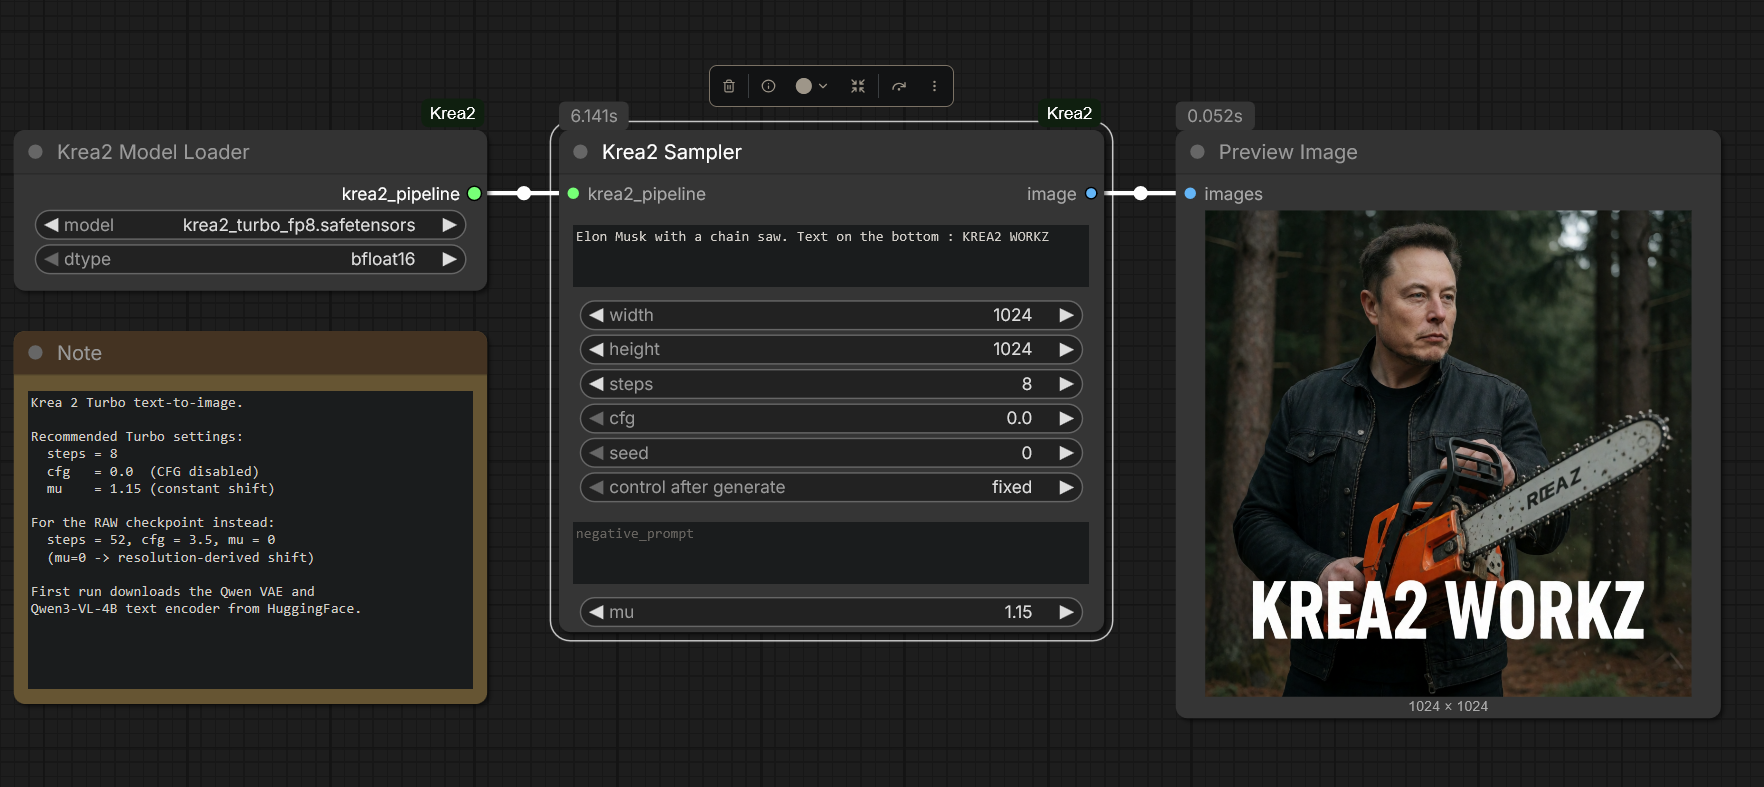Increase cfg with the right arrow

[1067, 418]
